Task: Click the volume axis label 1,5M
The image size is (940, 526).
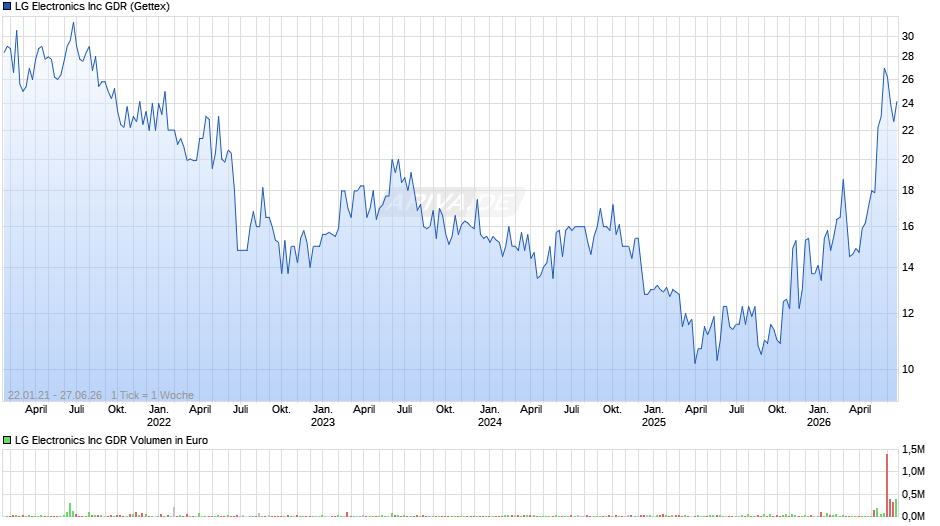Action: coord(913,449)
